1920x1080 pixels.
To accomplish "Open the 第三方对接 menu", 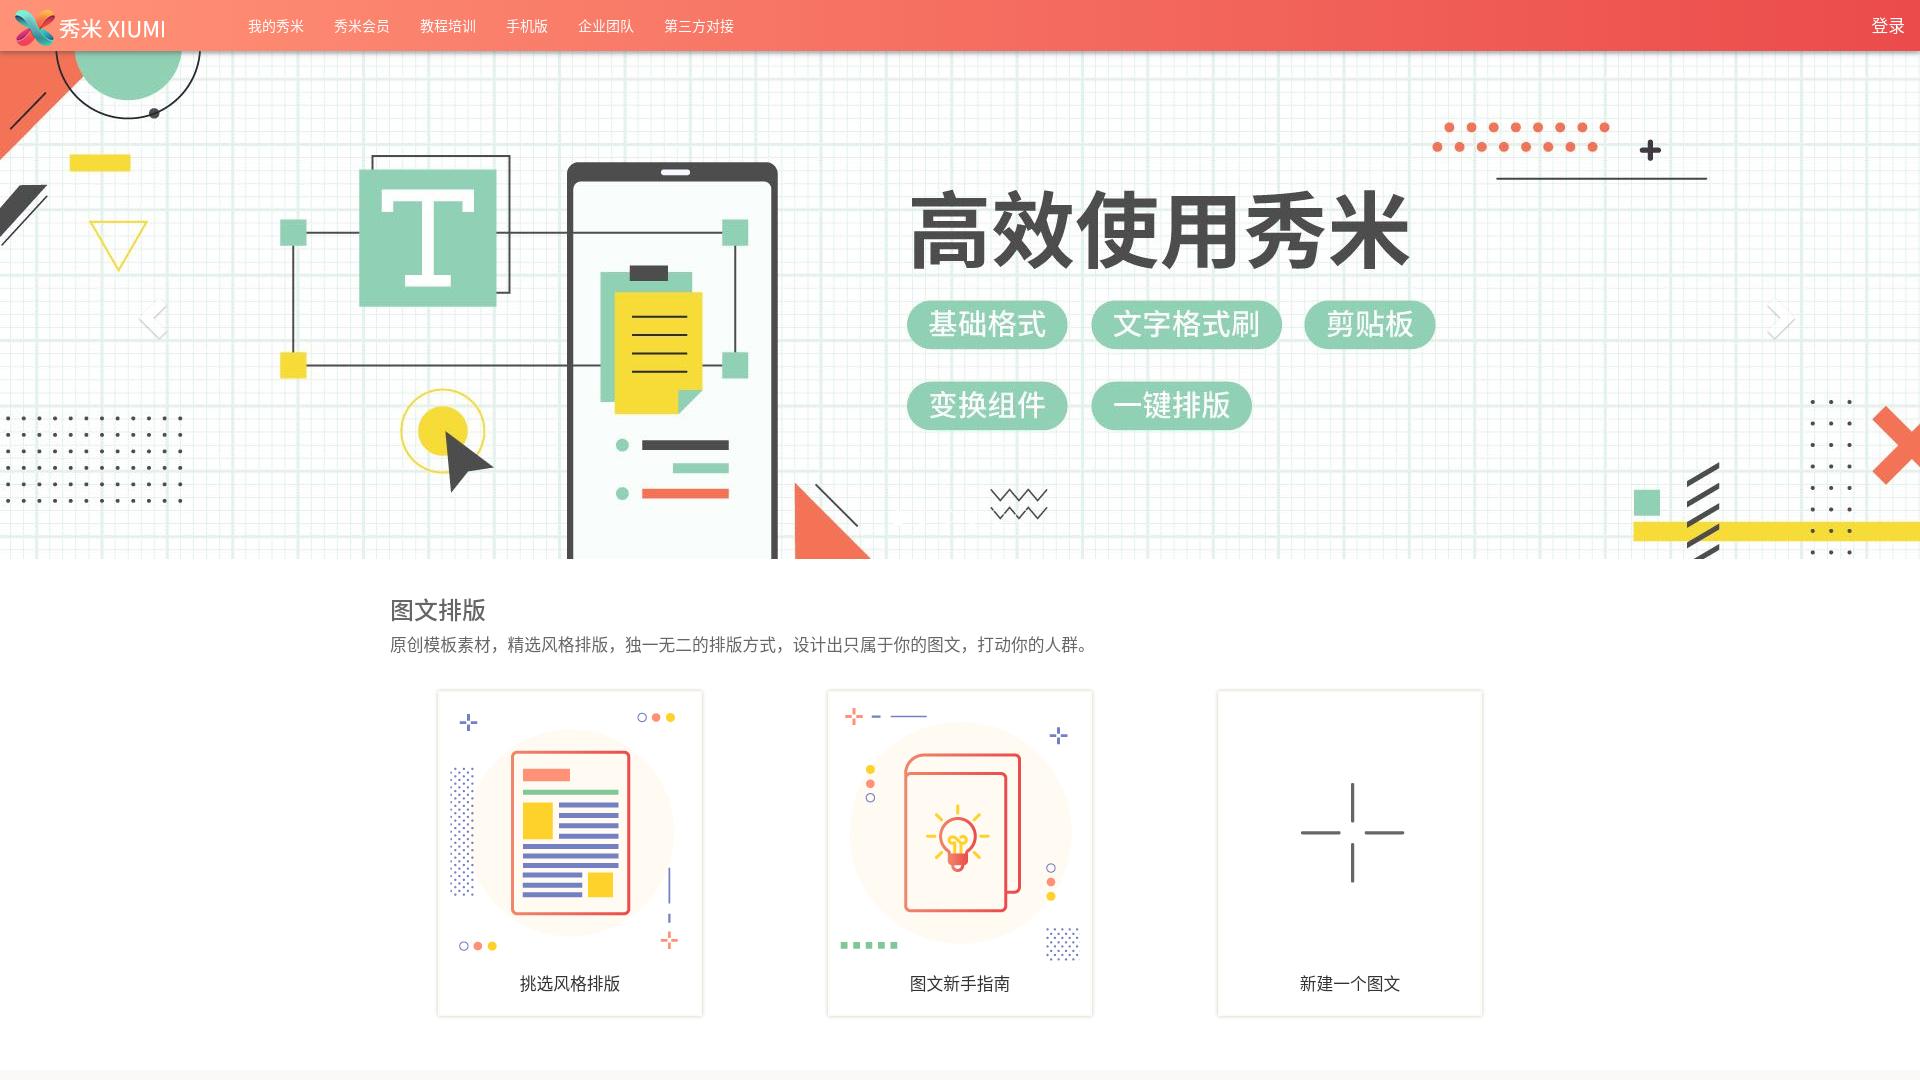I will pyautogui.click(x=698, y=24).
